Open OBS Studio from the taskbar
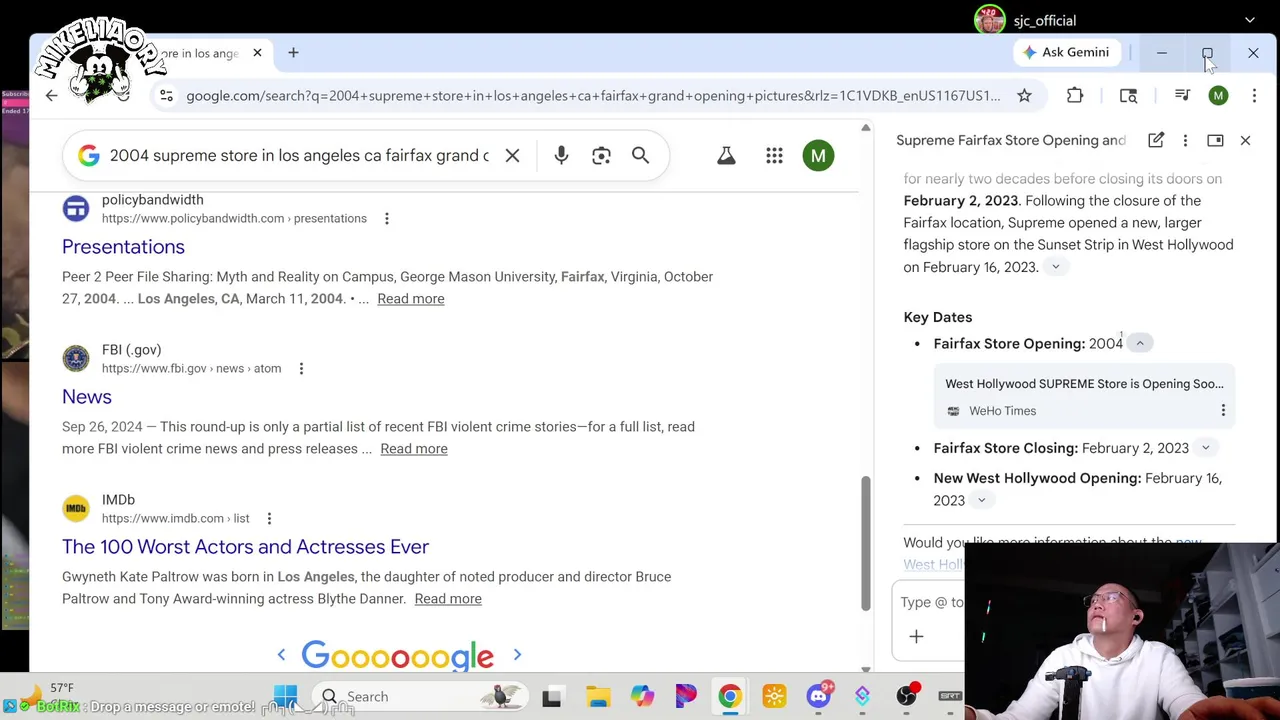The height and width of the screenshot is (720, 1280). pyautogui.click(x=906, y=697)
